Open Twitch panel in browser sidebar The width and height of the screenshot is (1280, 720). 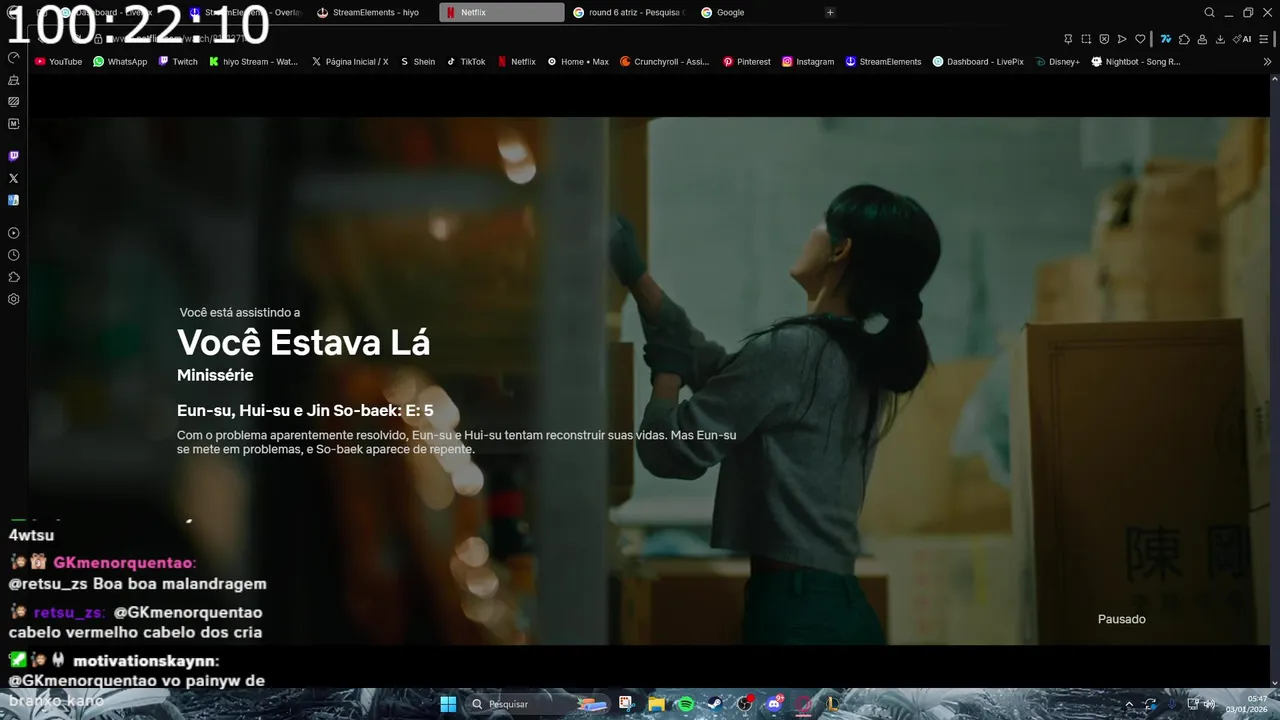(14, 156)
